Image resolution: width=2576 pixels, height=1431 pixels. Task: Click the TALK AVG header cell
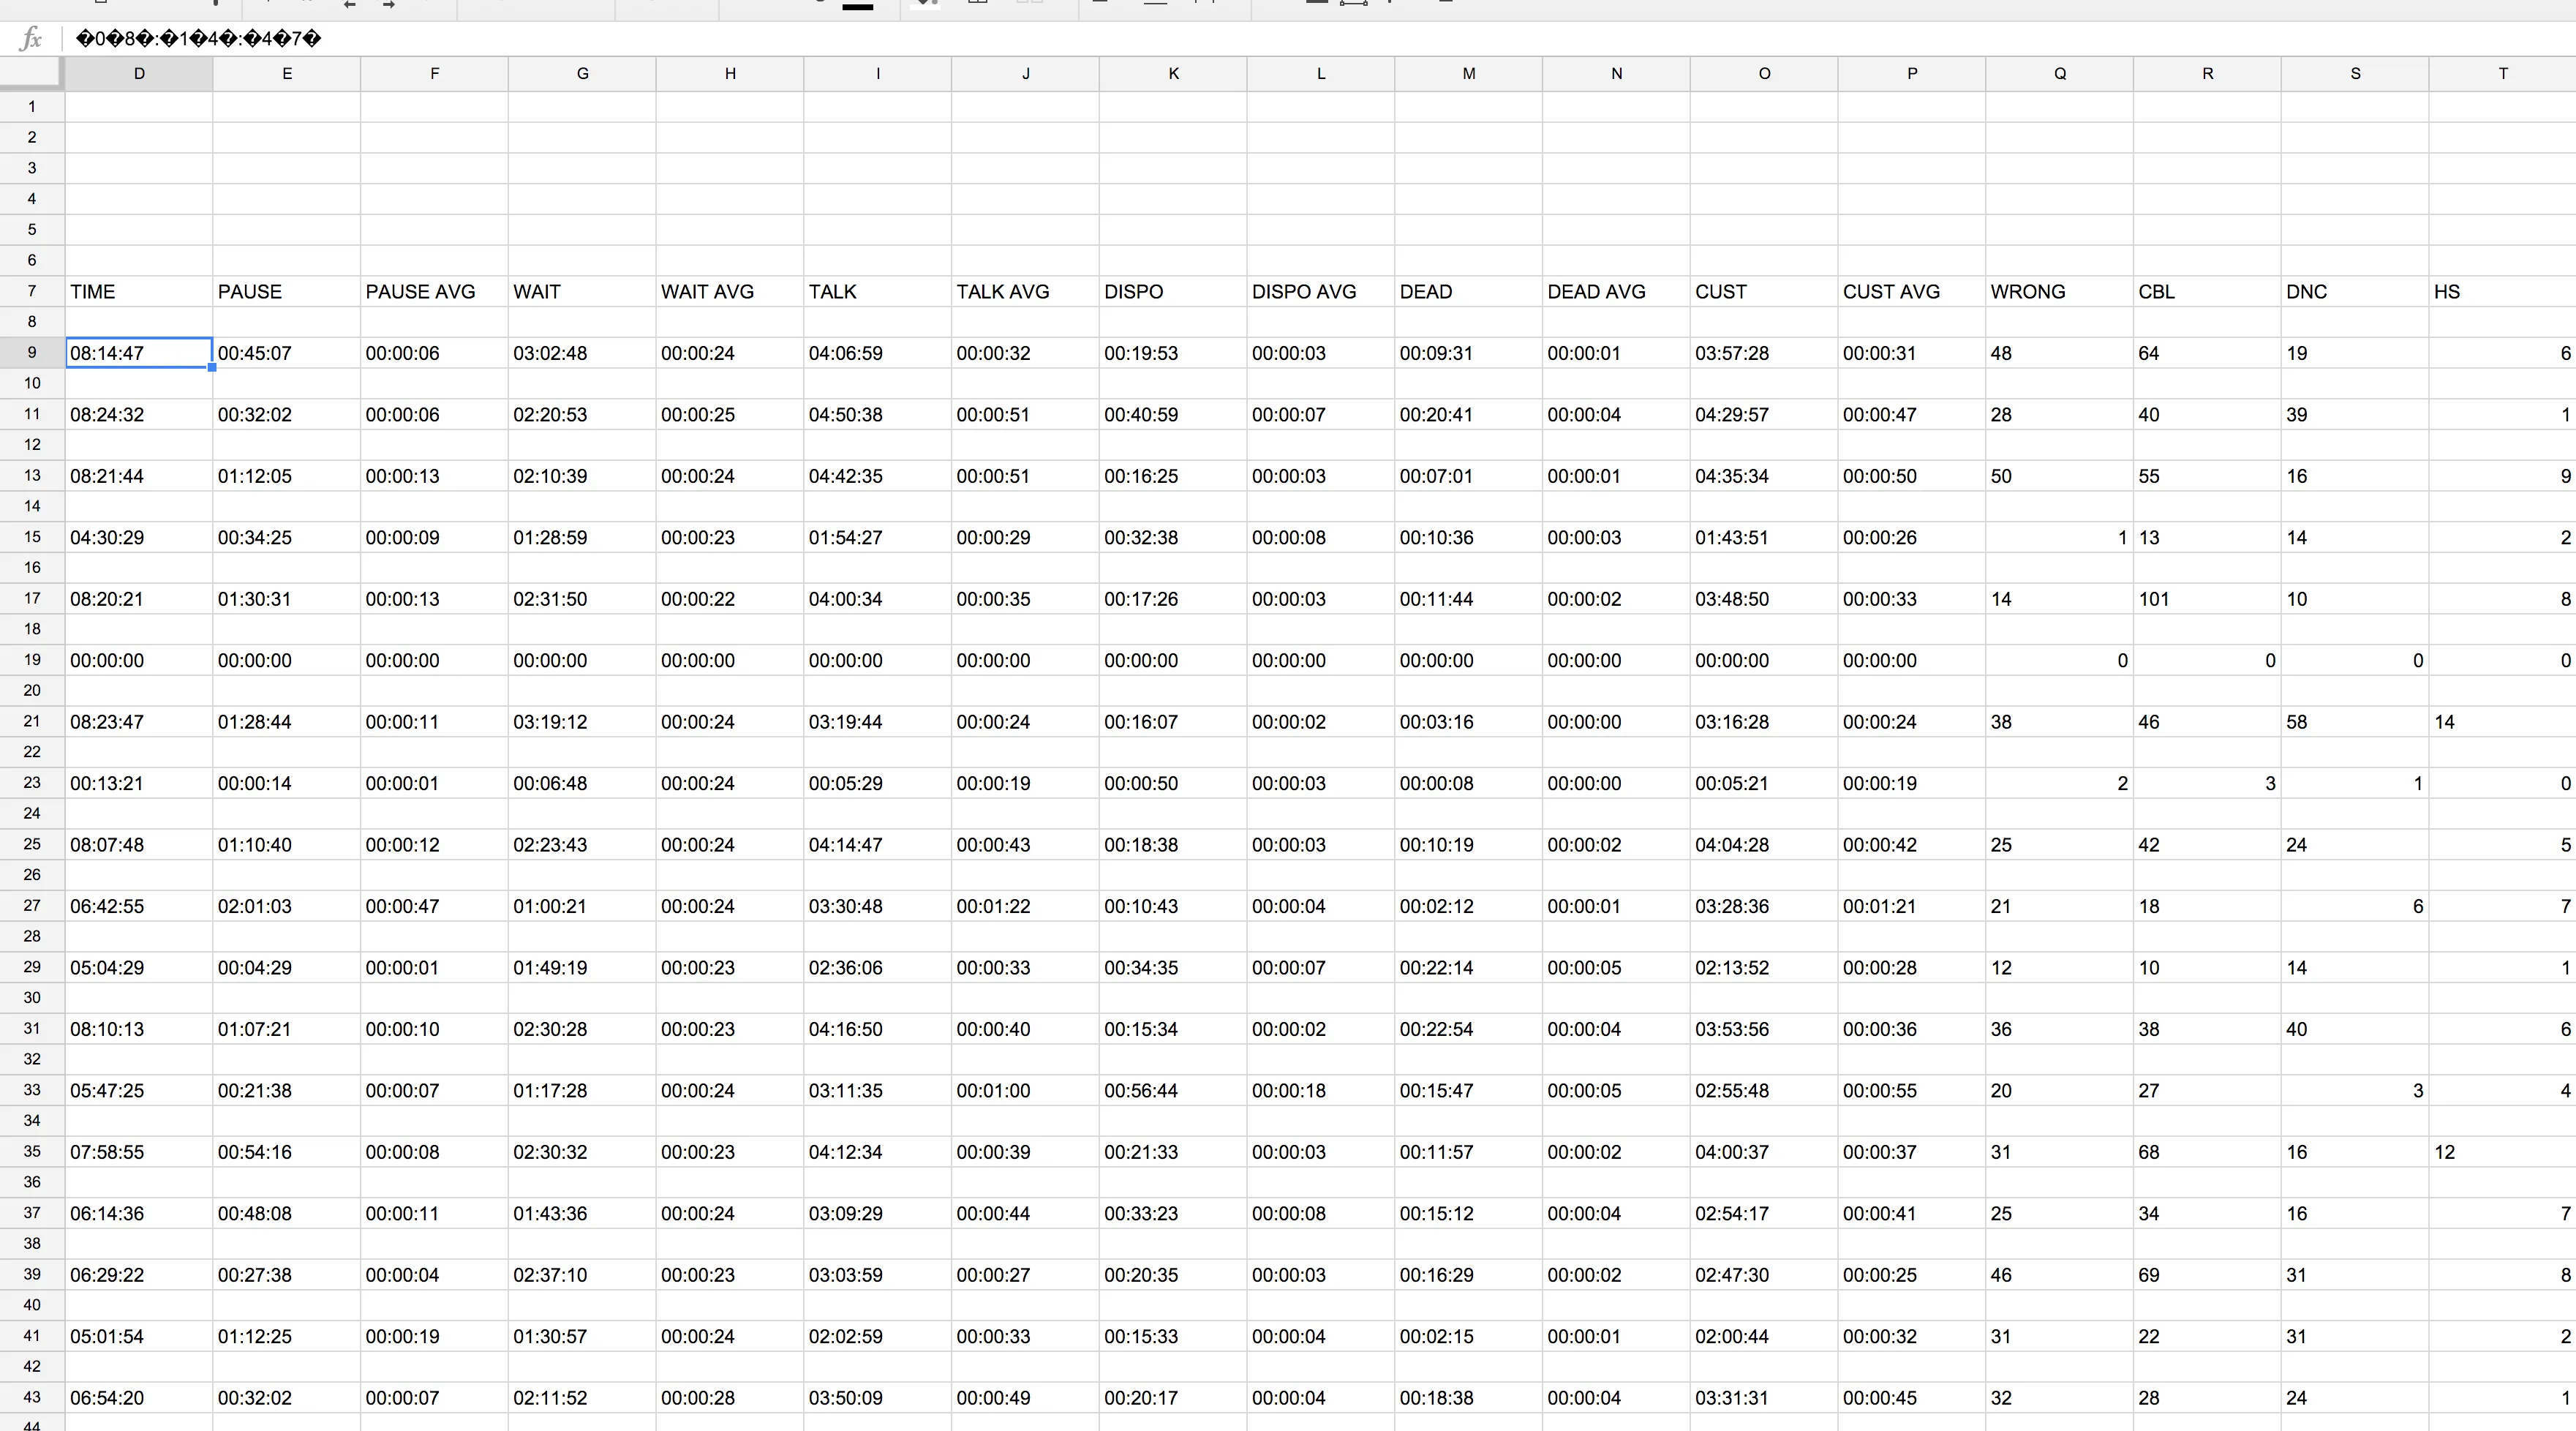[x=1024, y=292]
